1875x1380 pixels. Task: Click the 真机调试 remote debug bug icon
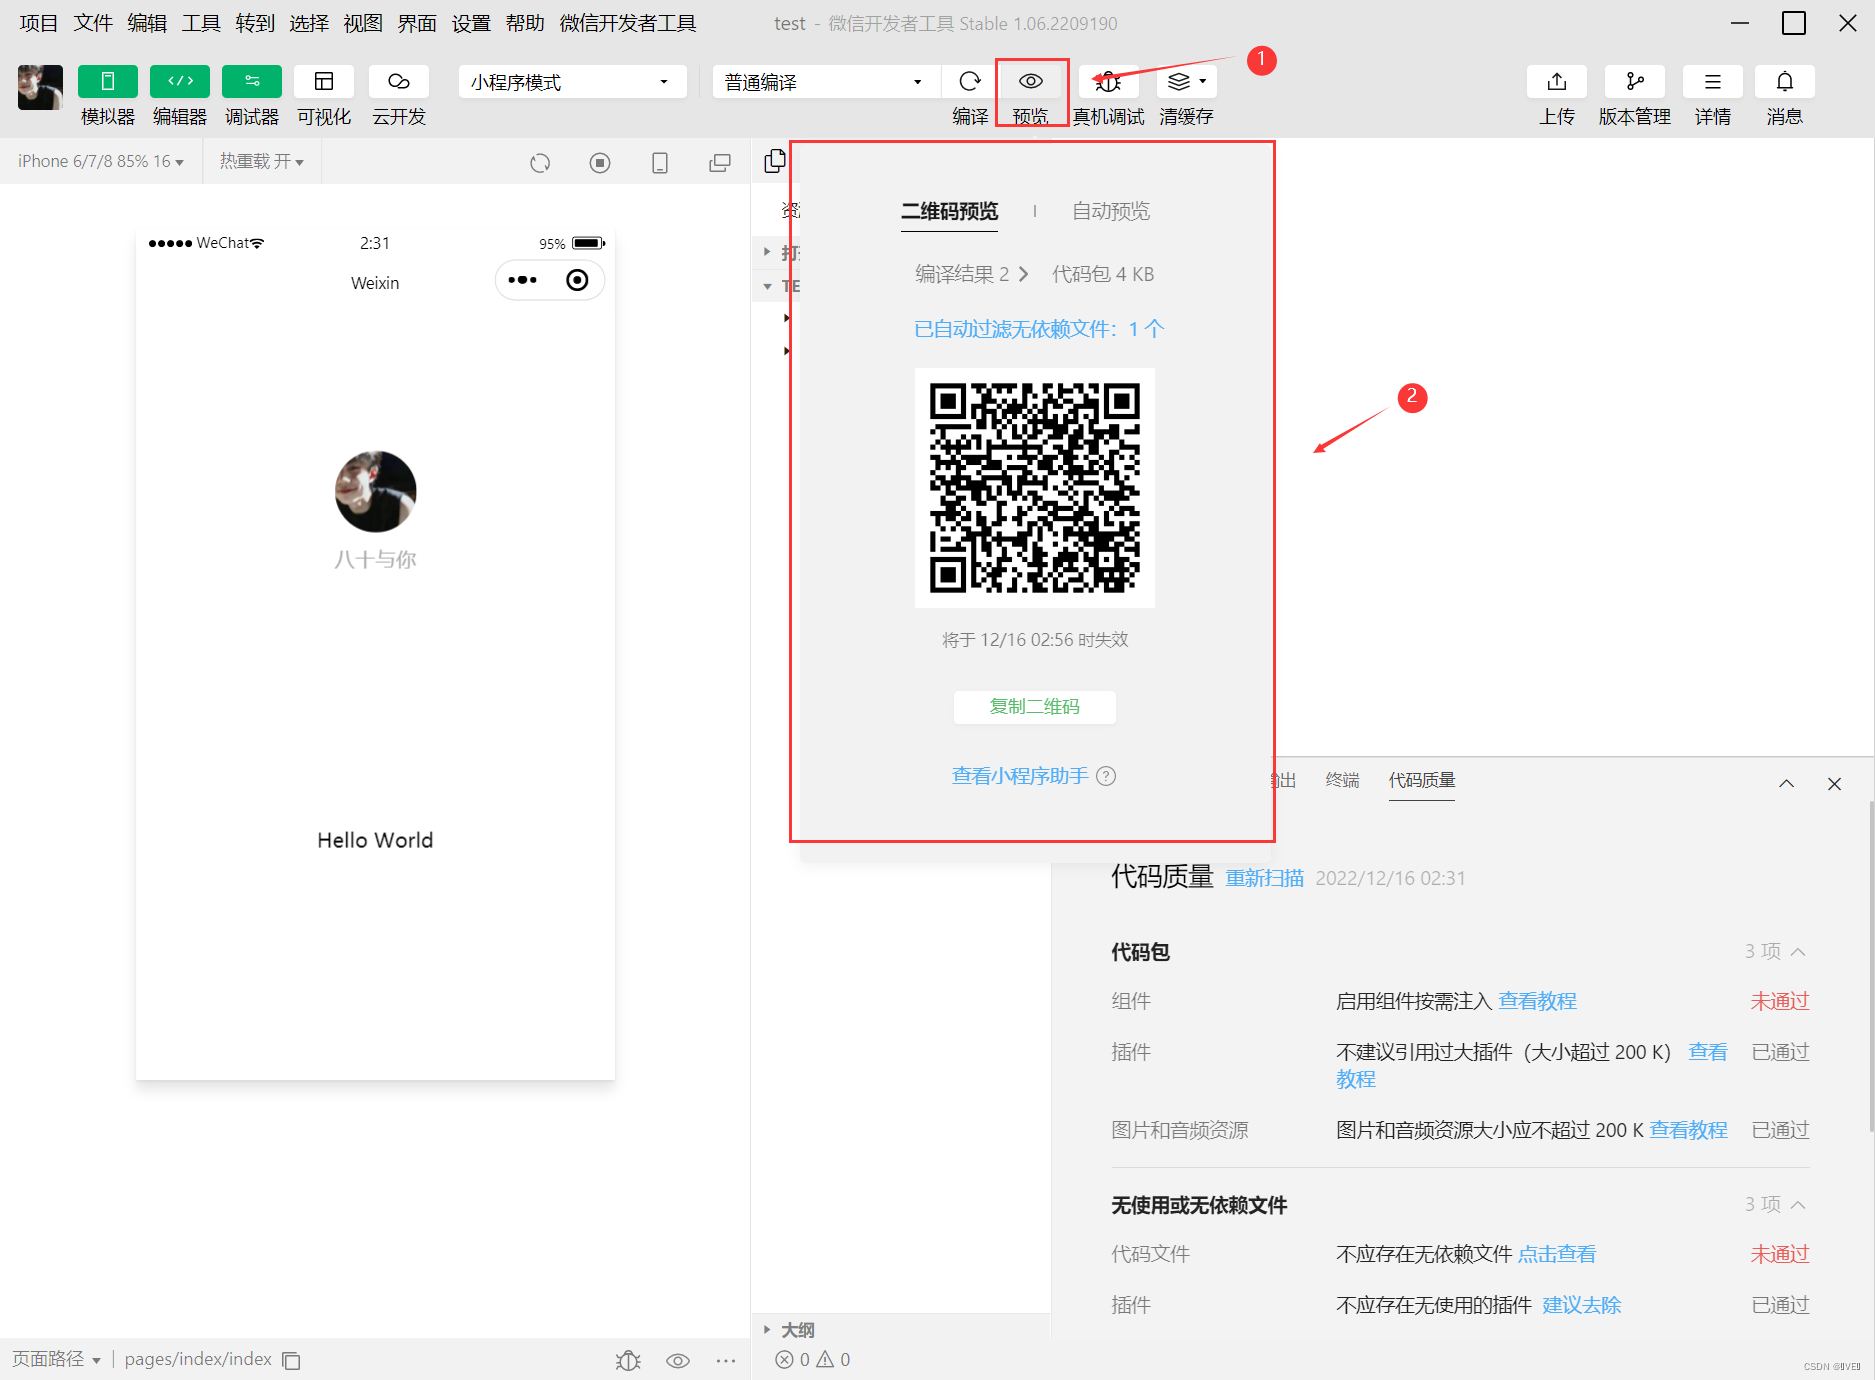point(1108,82)
